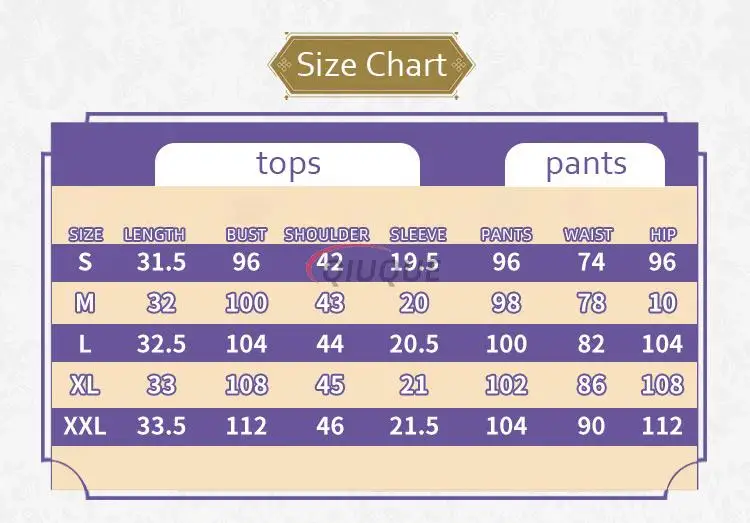Select the XXL size row label
This screenshot has height=523, width=750.
[85, 426]
